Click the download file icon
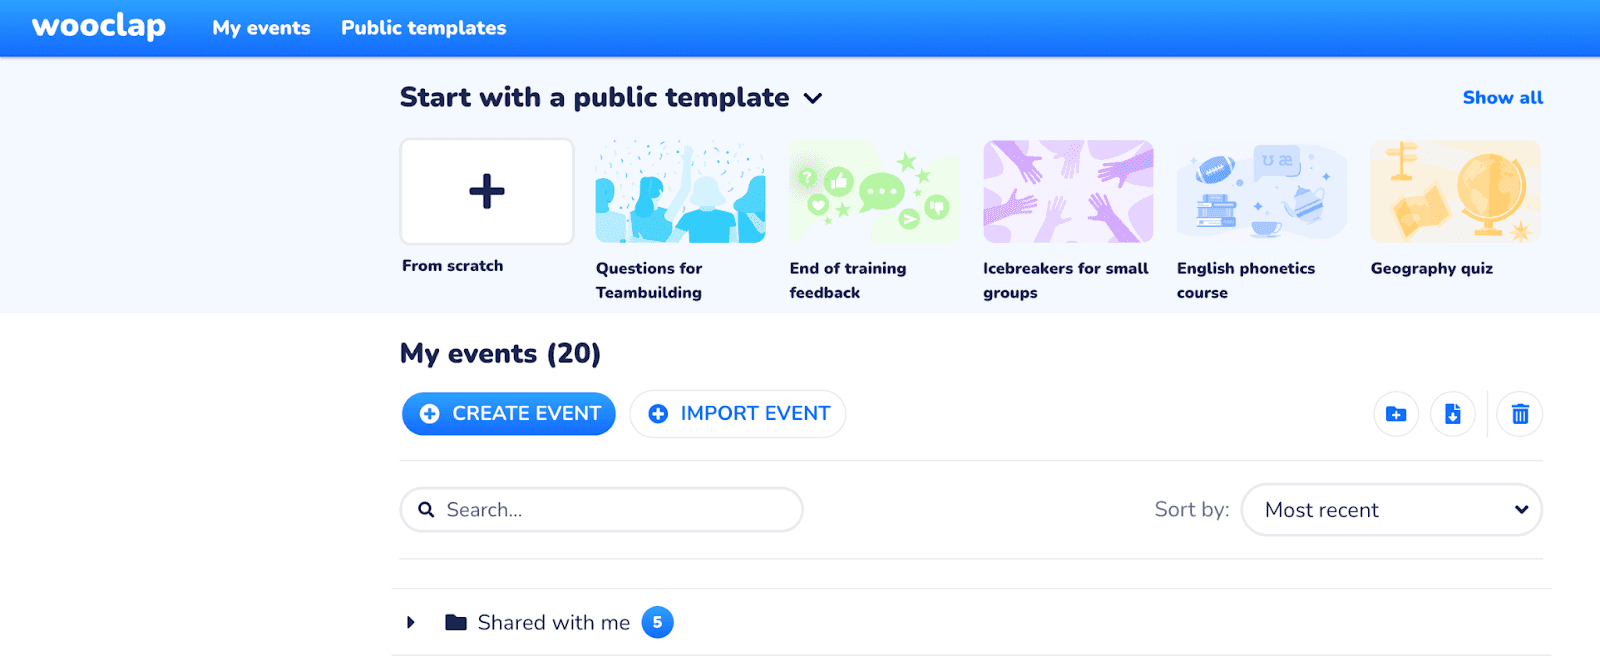 click(x=1452, y=414)
